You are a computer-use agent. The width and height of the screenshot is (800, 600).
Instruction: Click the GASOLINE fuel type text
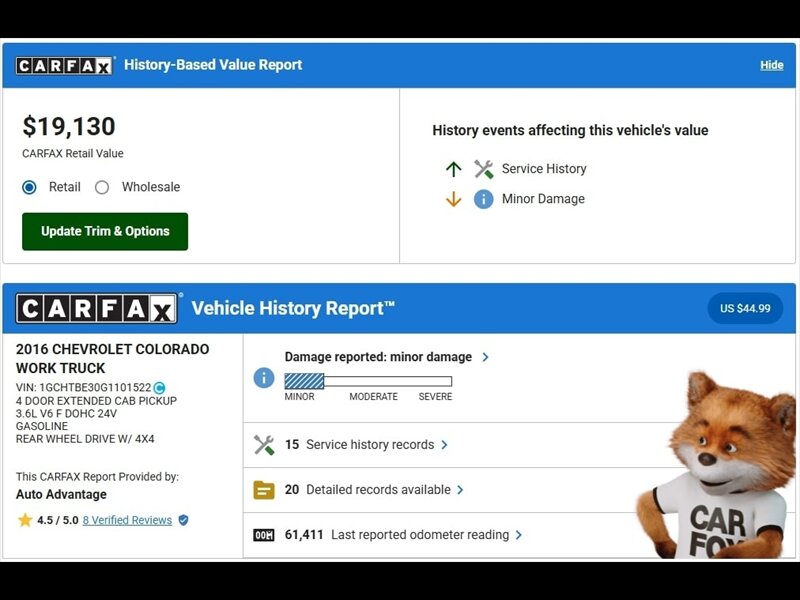pyautogui.click(x=42, y=426)
